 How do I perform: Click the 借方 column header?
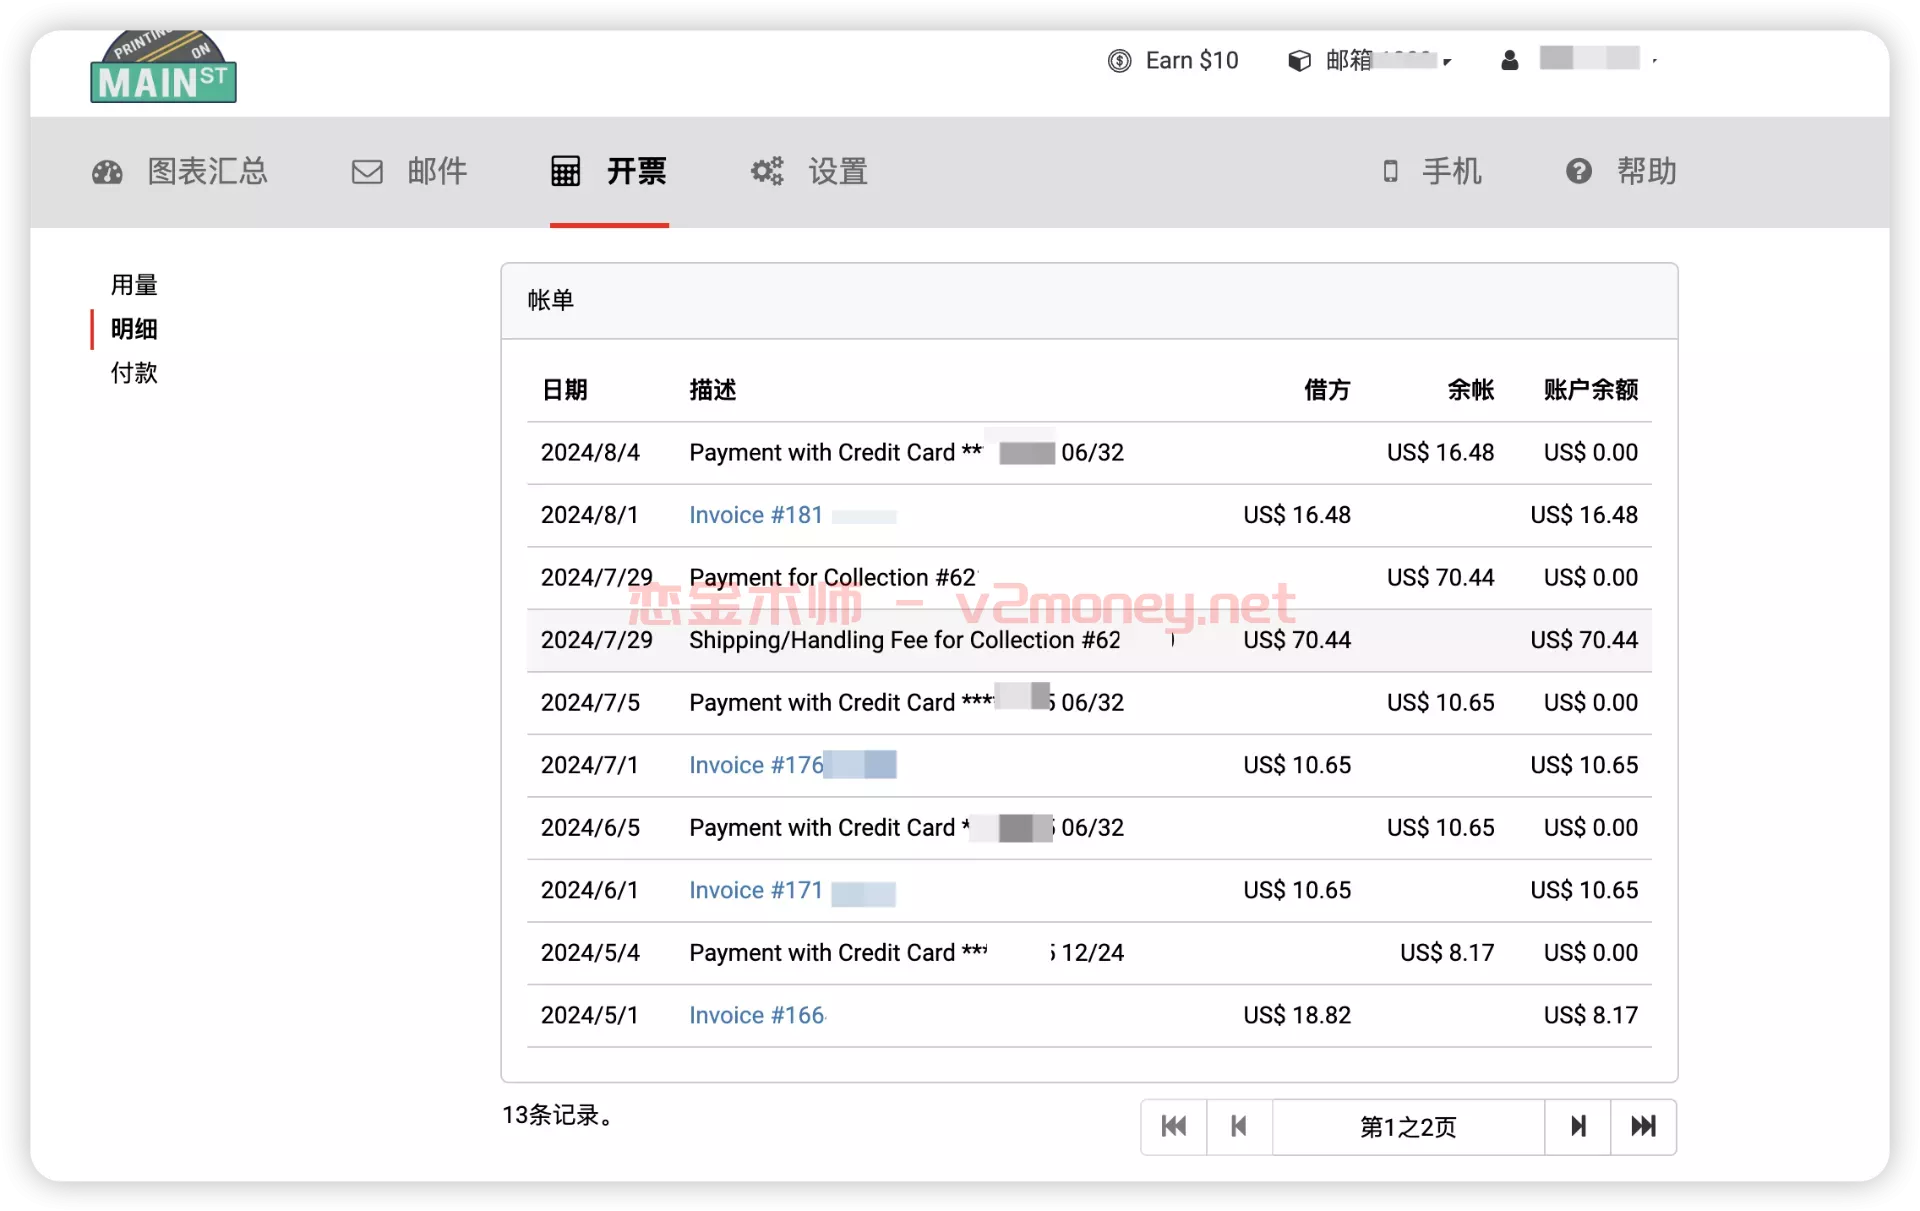coord(1327,390)
